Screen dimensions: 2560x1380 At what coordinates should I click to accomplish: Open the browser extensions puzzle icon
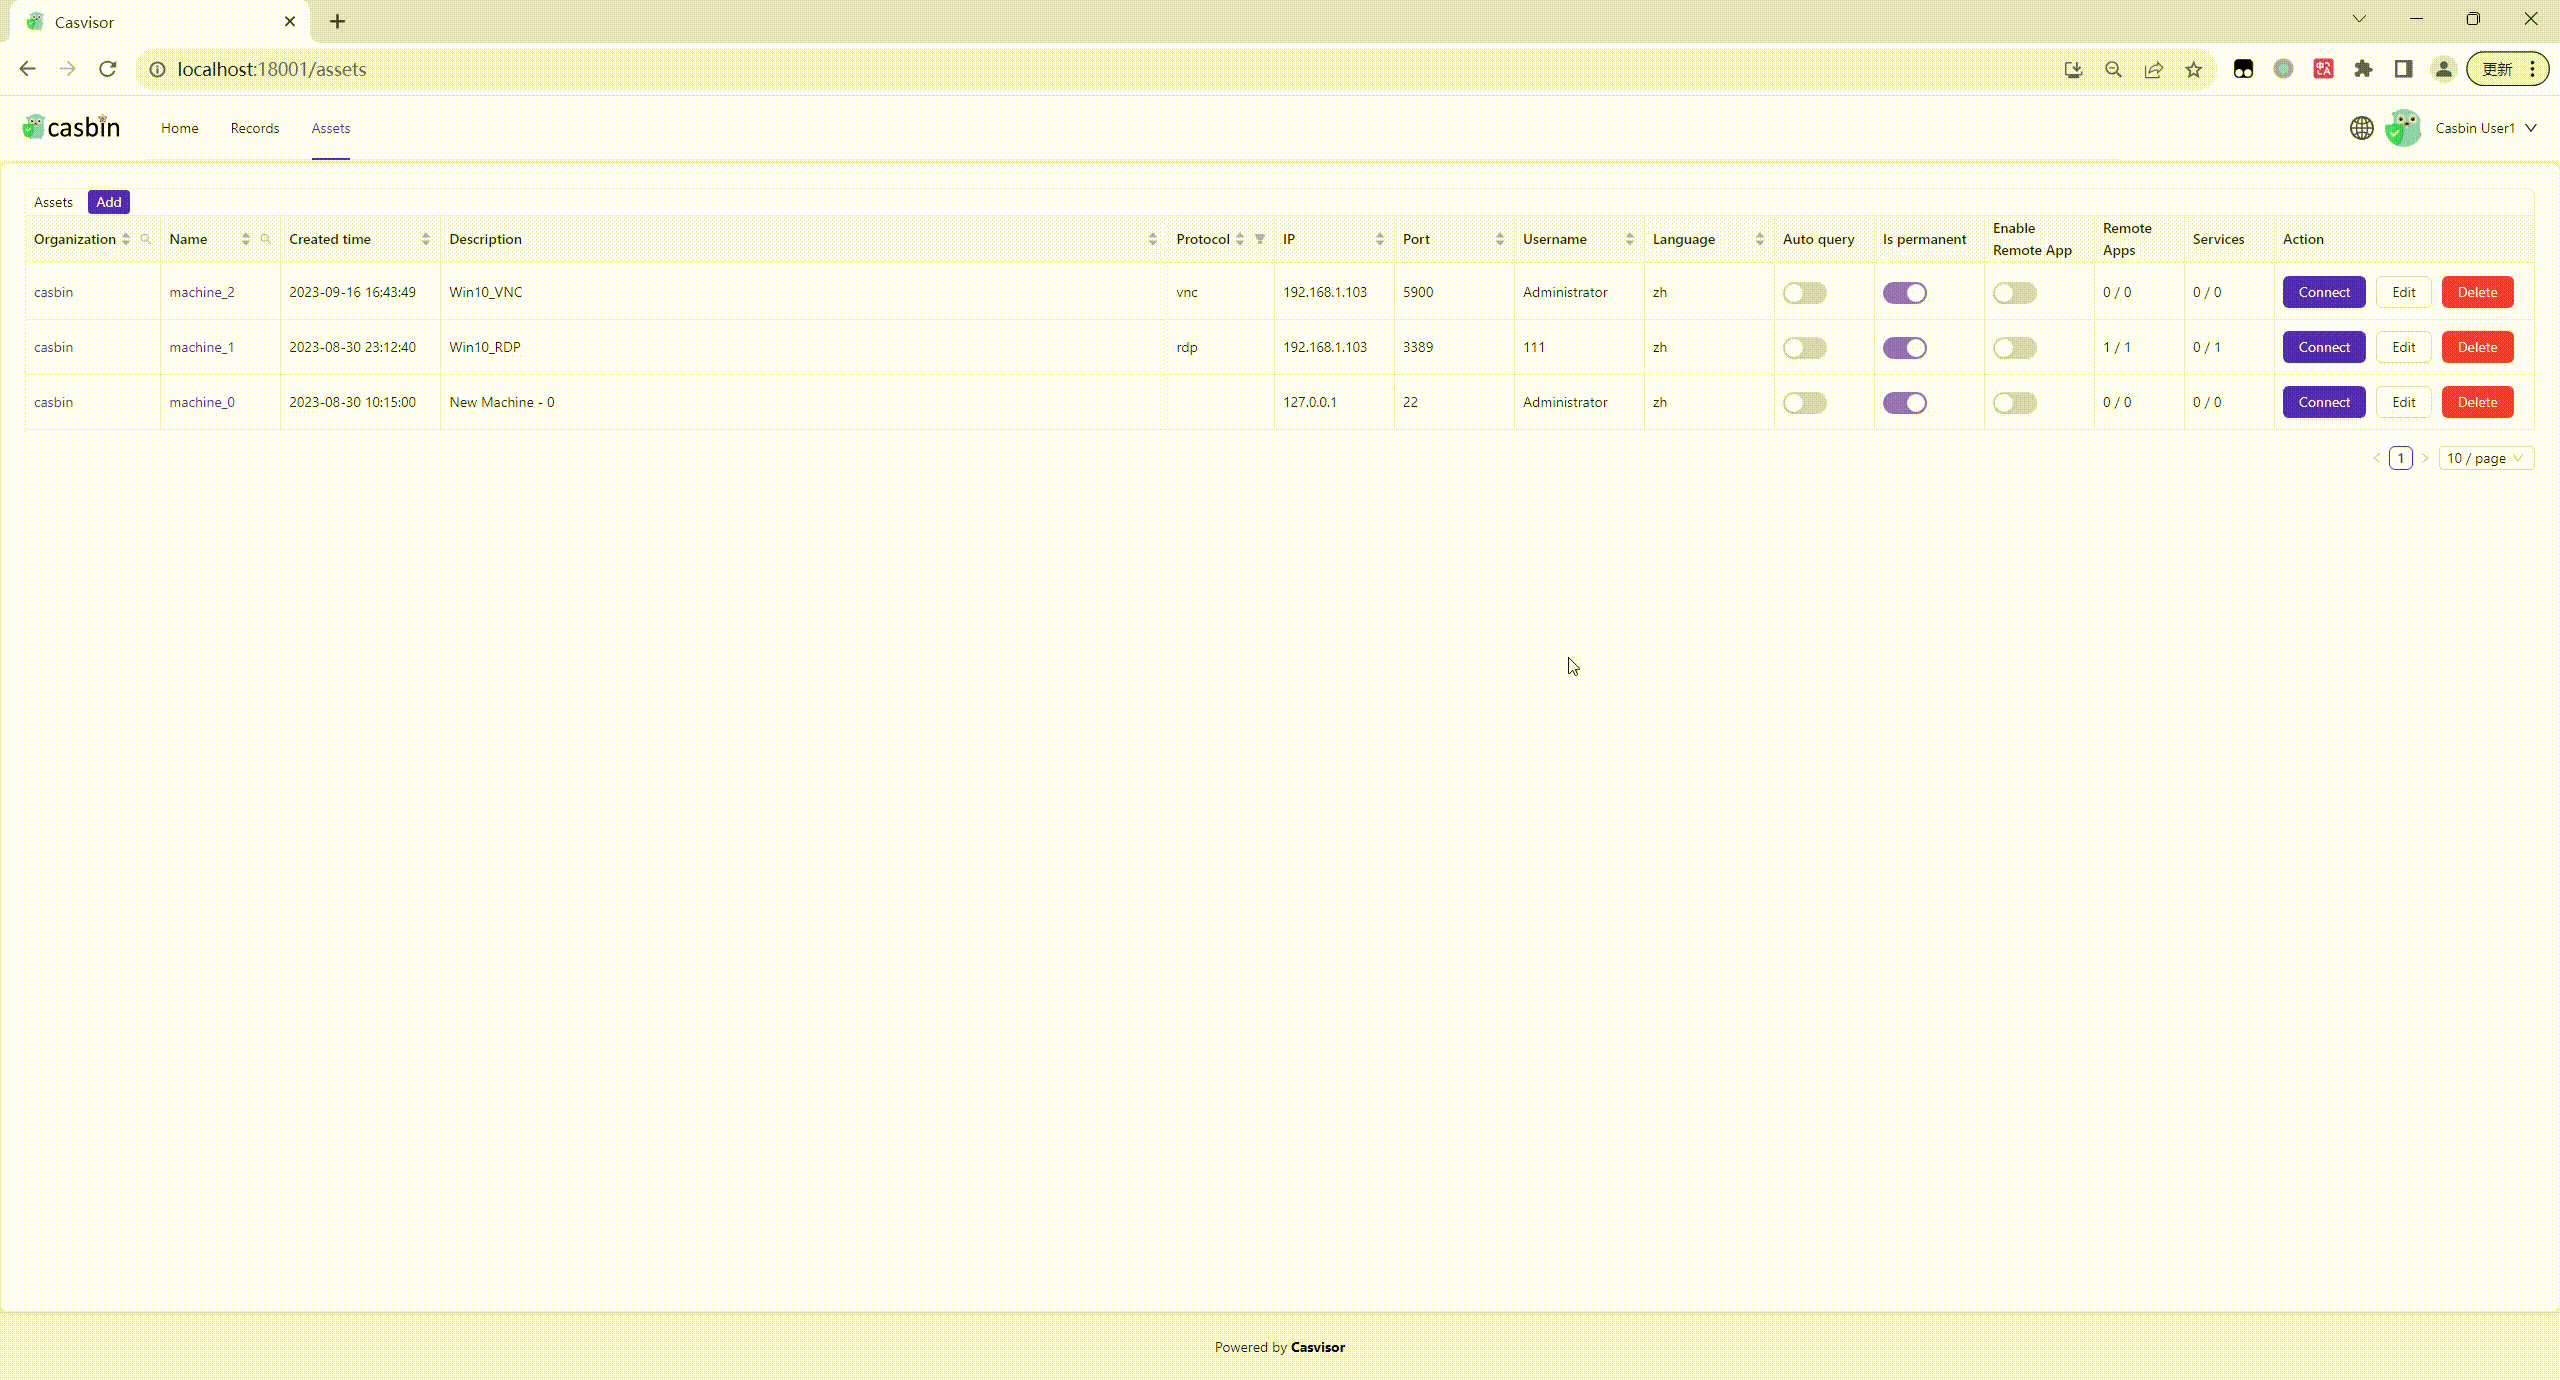tap(2362, 69)
